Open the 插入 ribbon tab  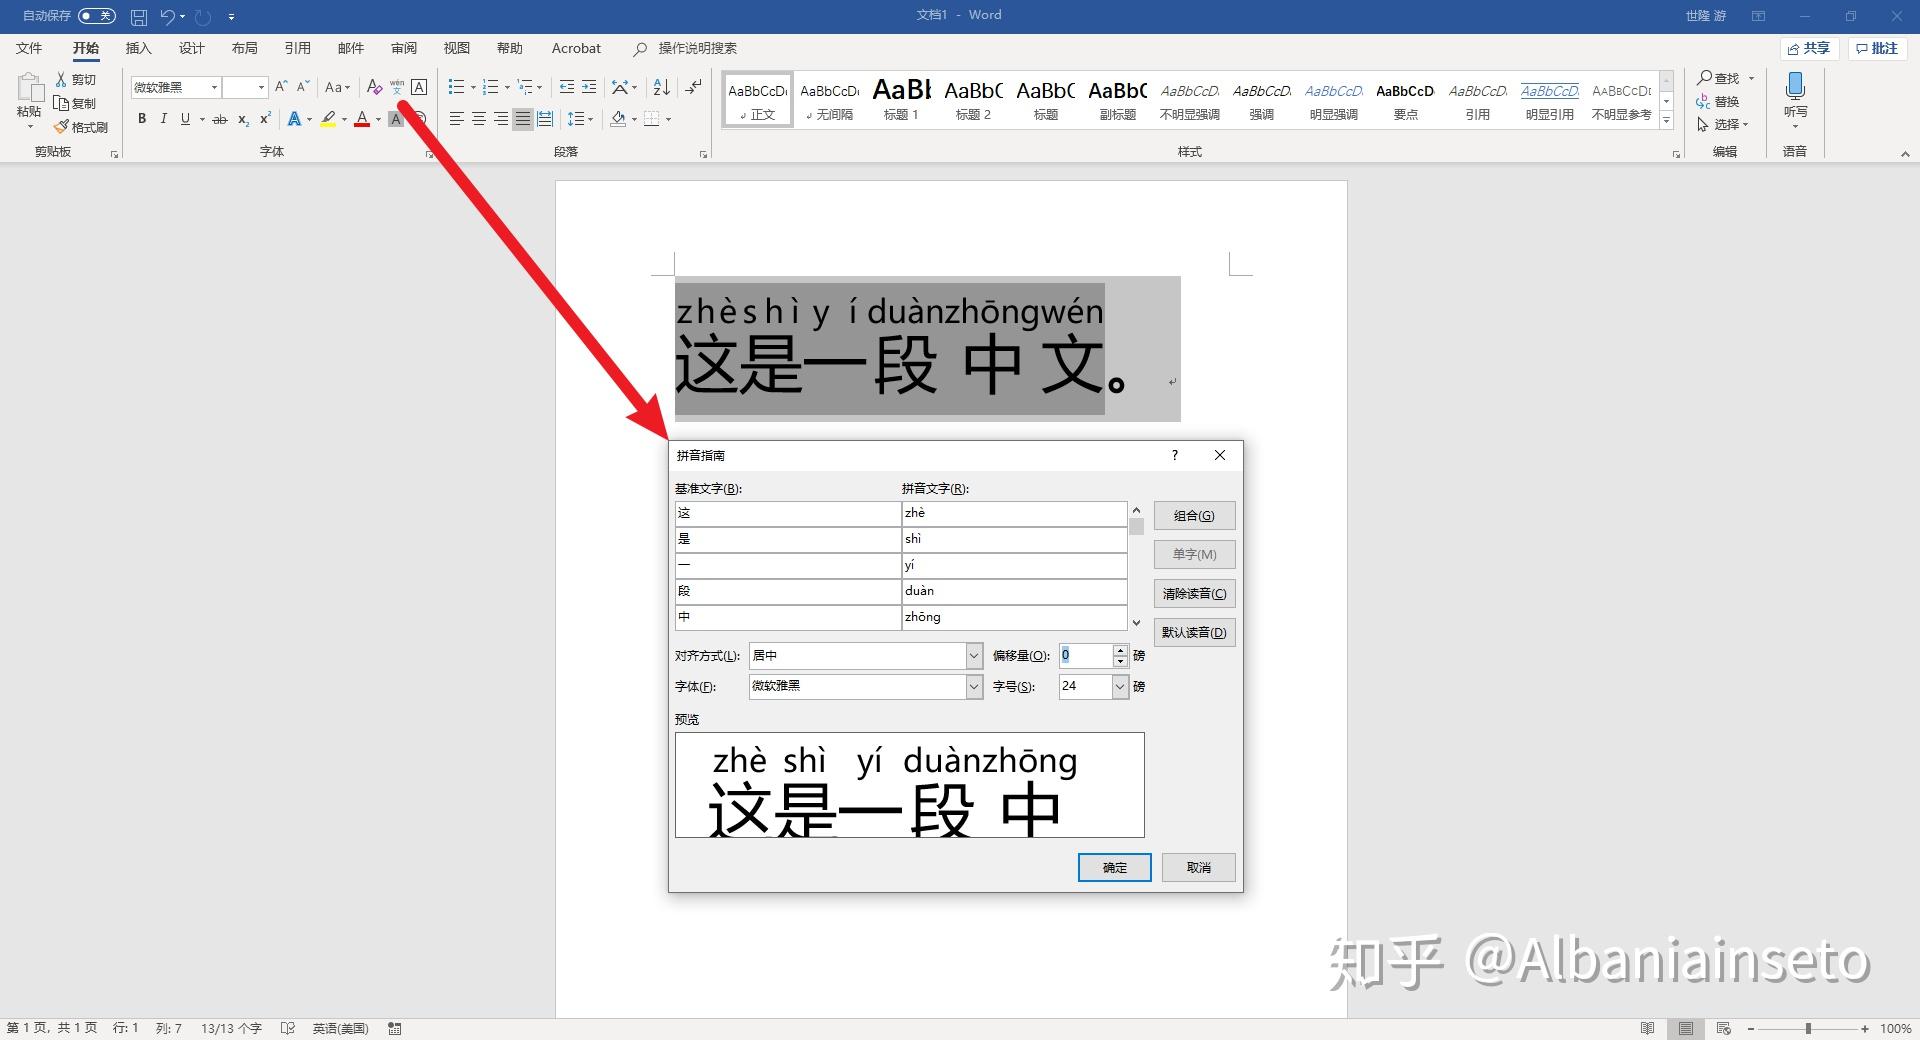click(138, 48)
